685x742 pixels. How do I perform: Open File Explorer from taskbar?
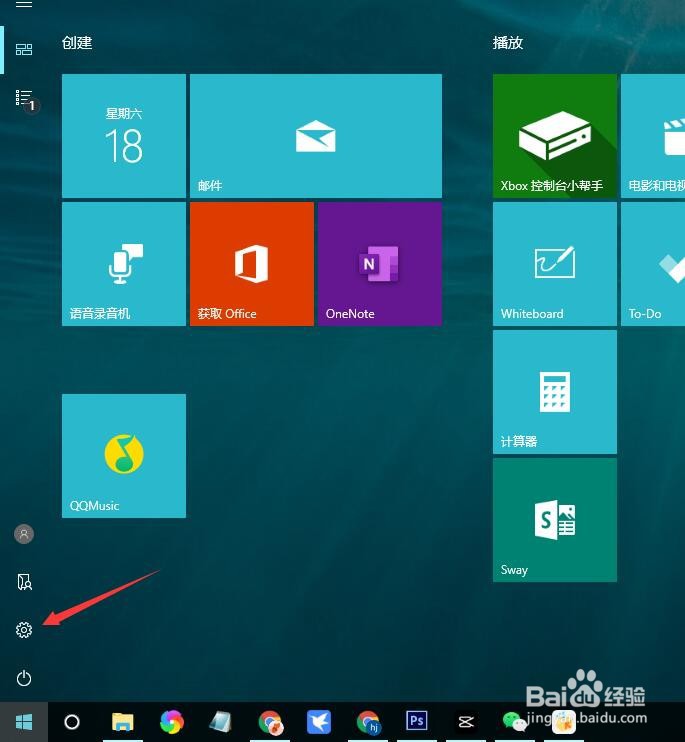click(x=123, y=722)
